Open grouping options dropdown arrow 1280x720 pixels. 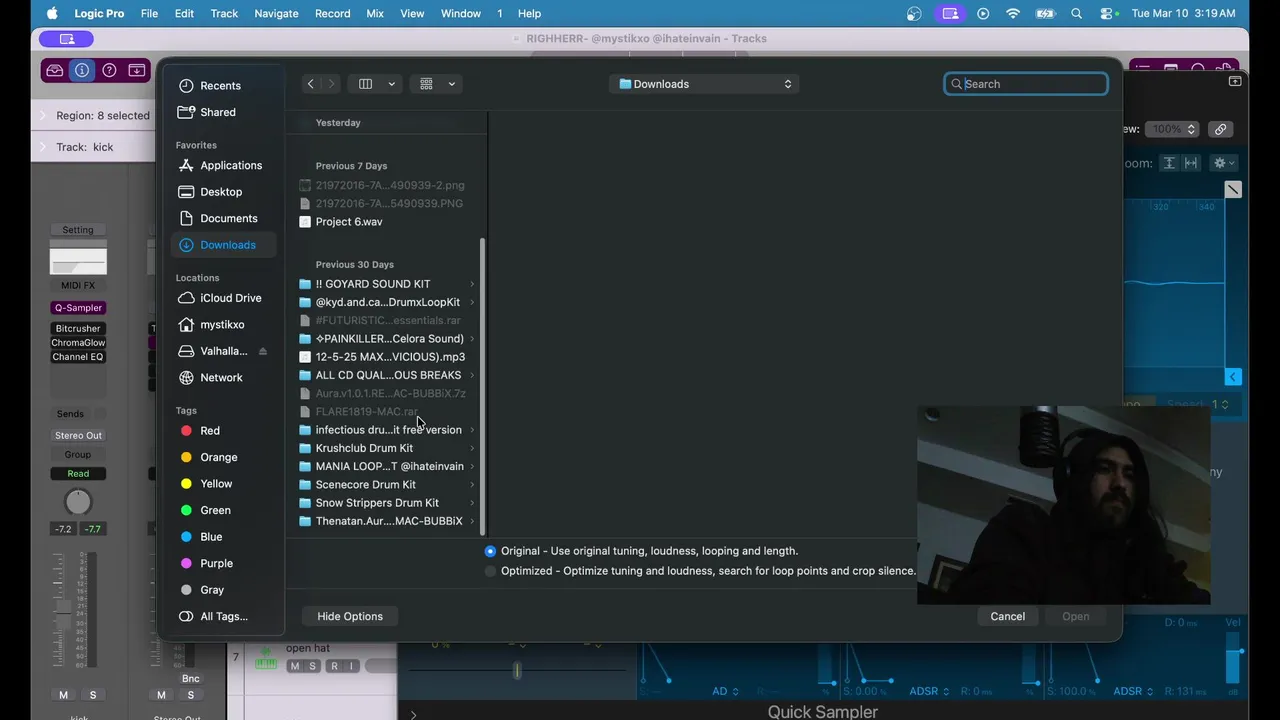(451, 84)
